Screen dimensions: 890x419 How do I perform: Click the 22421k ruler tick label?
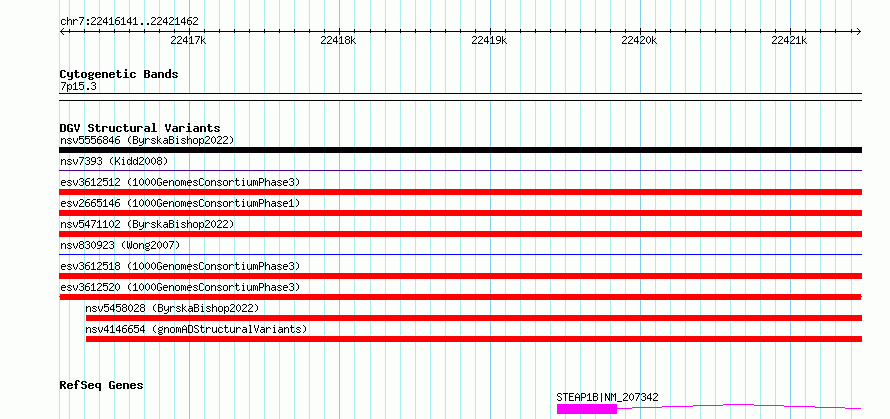[x=790, y=40]
